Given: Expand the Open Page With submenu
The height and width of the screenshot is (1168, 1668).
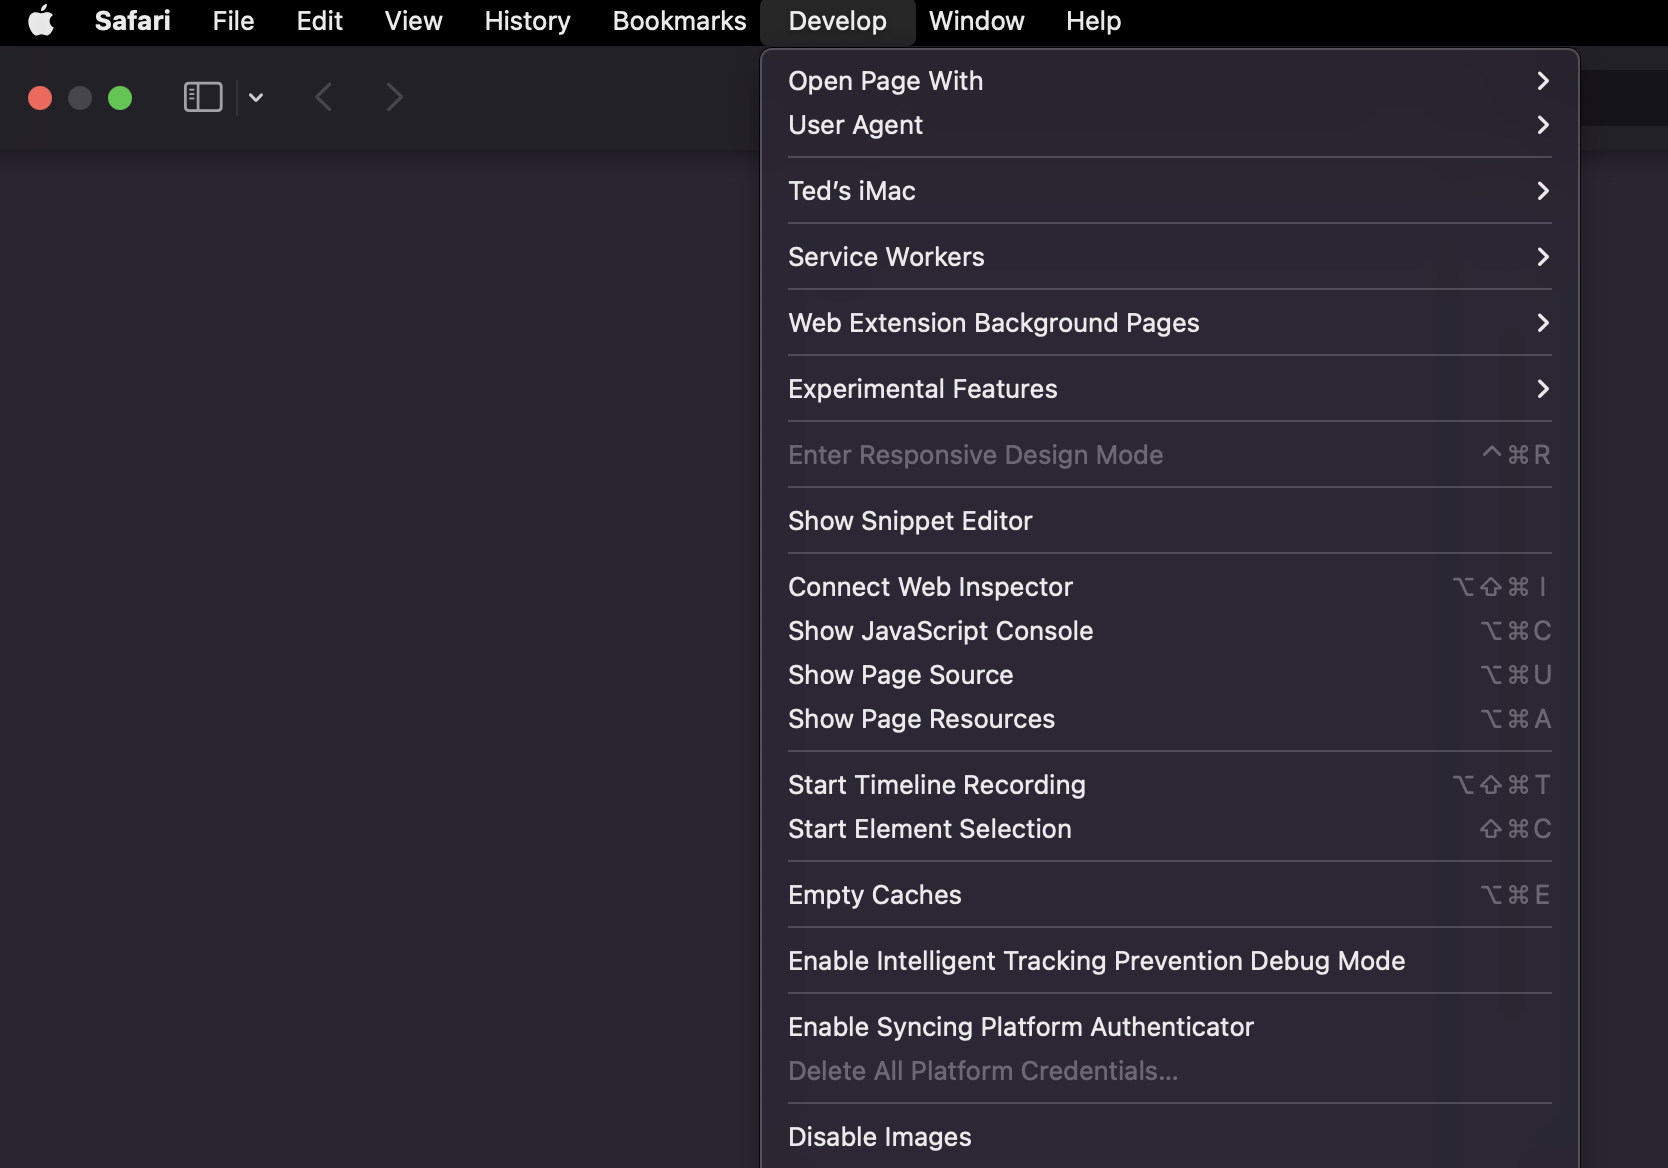Looking at the screenshot, I should [1169, 81].
